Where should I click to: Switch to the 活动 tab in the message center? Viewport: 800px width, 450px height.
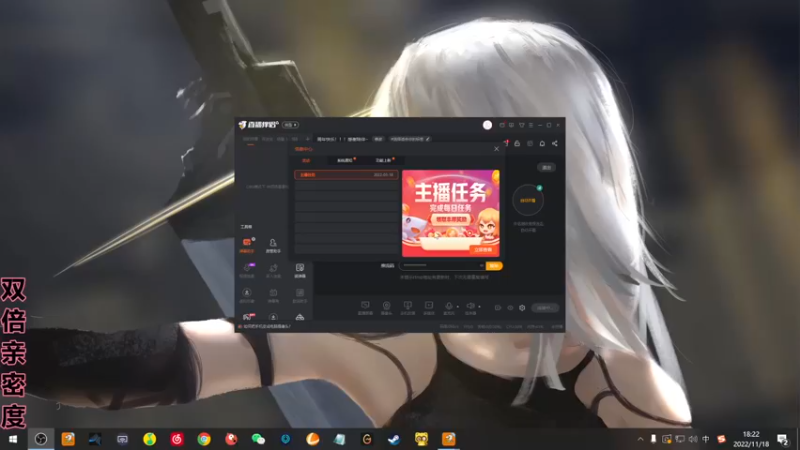point(306,161)
